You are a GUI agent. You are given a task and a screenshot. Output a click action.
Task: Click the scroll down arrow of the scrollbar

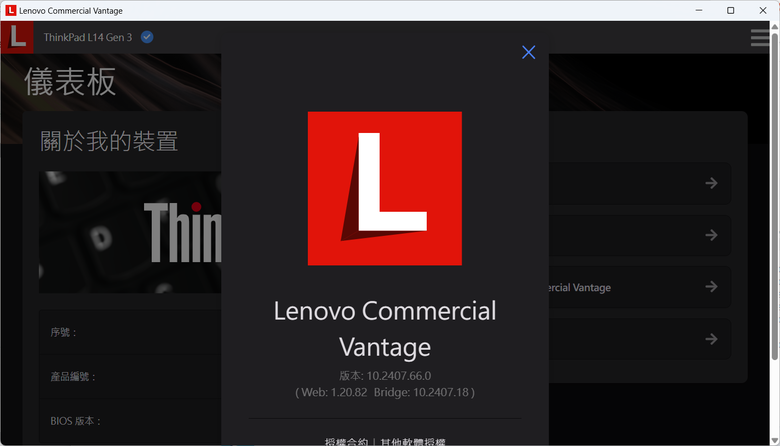pyautogui.click(x=775, y=440)
